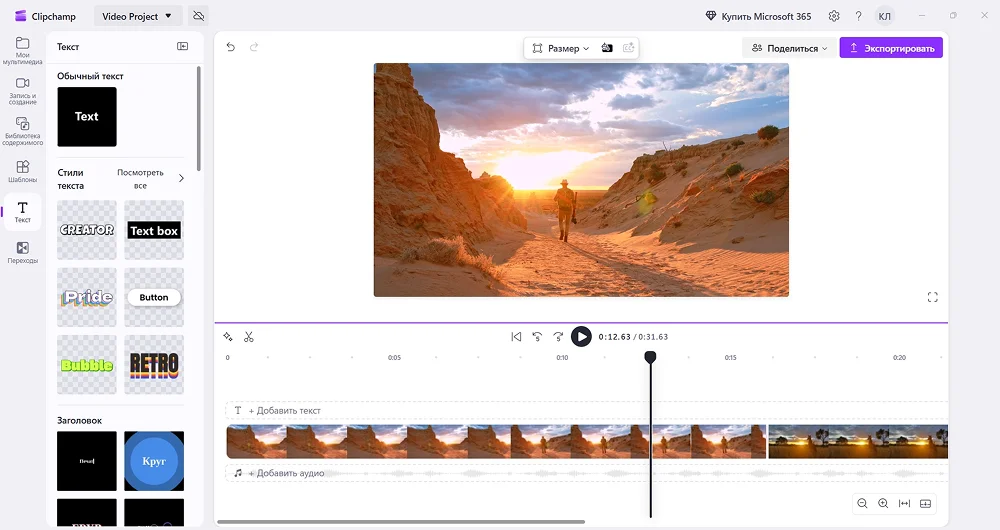Open the Share dropdown
The image size is (1000, 530).
[789, 48]
